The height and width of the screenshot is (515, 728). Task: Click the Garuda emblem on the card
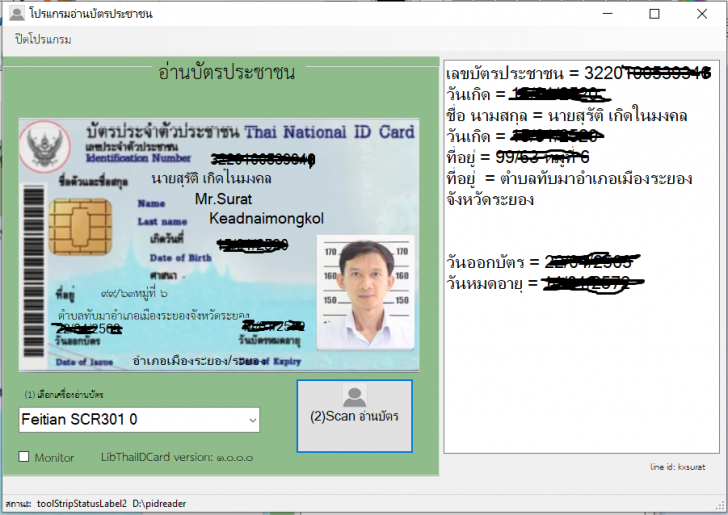tap(45, 146)
